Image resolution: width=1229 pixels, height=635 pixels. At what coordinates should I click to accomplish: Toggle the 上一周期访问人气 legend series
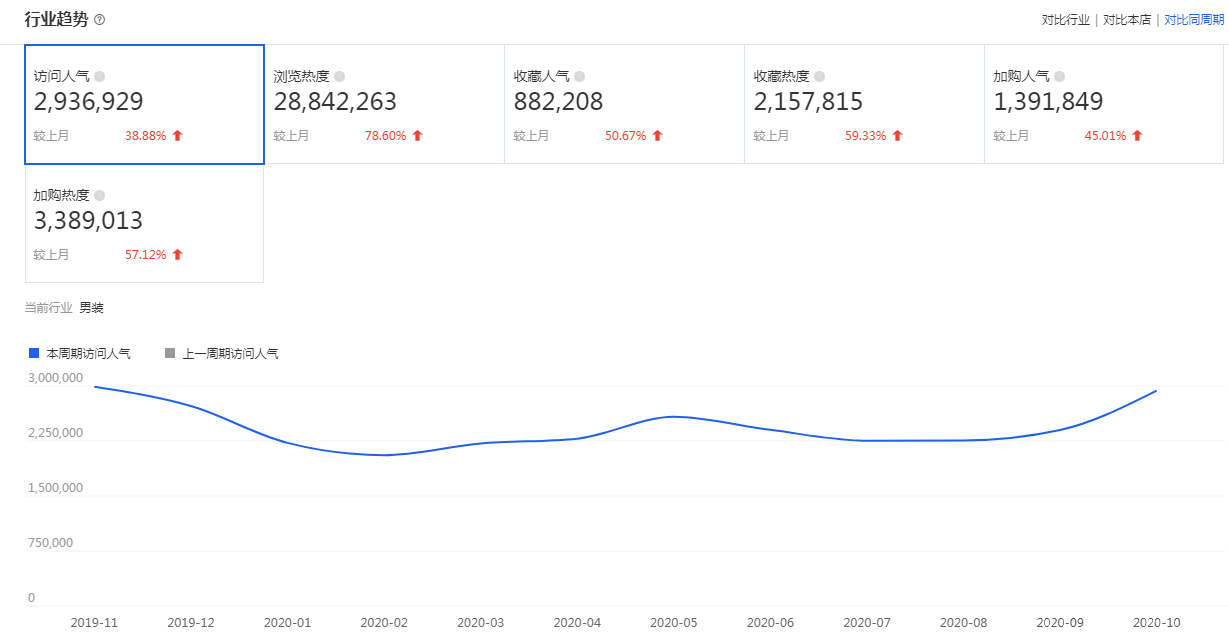[x=229, y=353]
